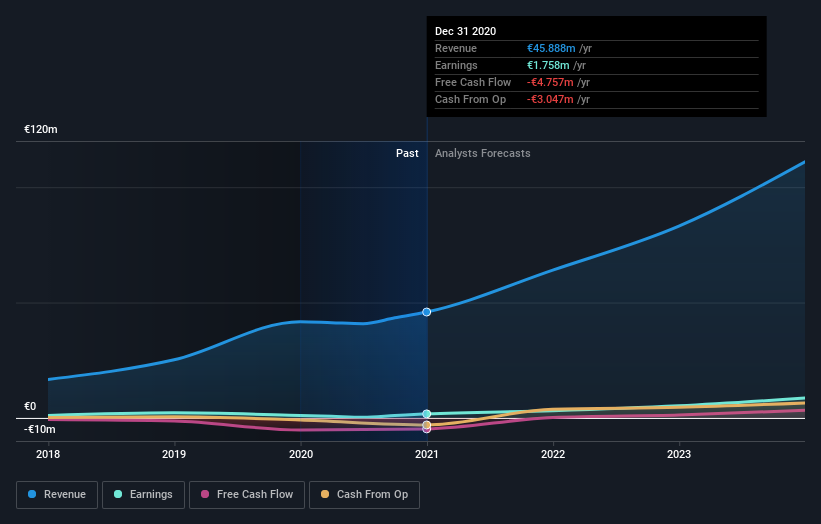Click the €45.888m revenue value
821x524 pixels.
coord(551,48)
